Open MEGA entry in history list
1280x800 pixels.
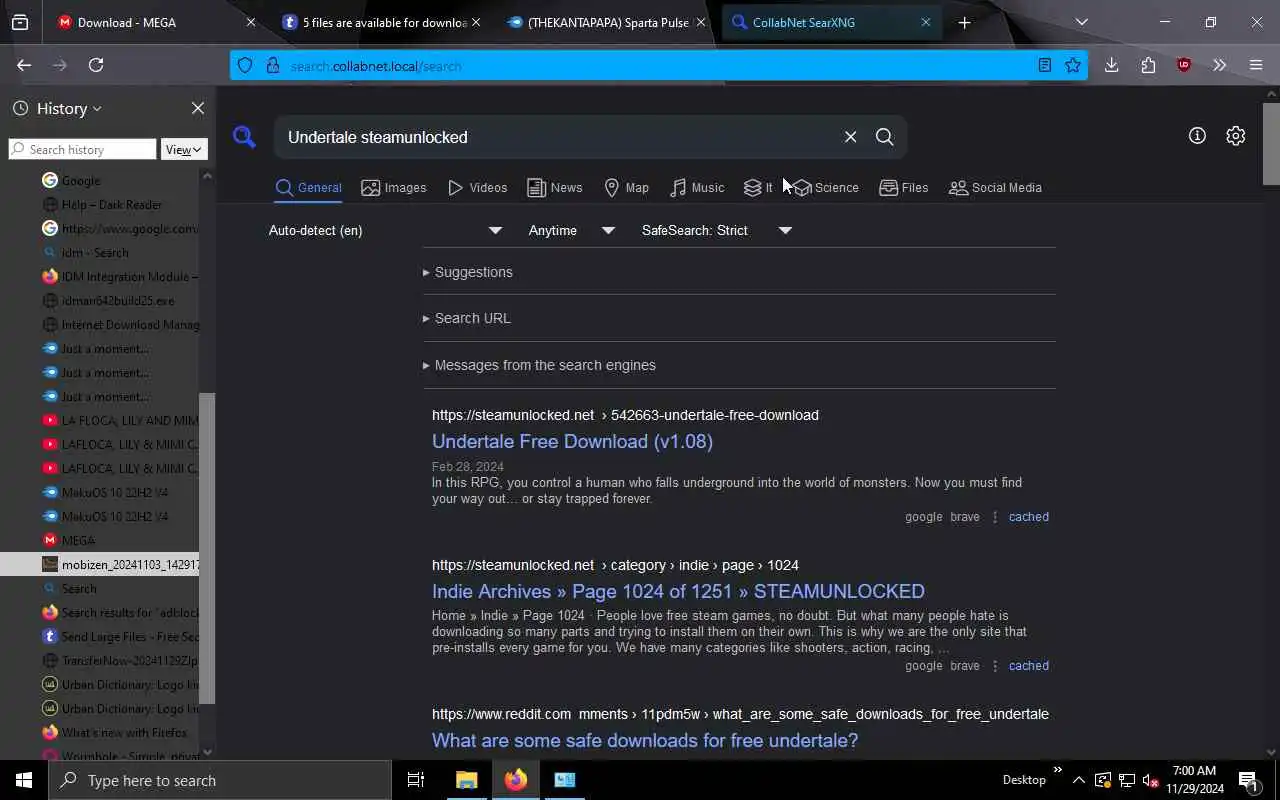(100, 540)
